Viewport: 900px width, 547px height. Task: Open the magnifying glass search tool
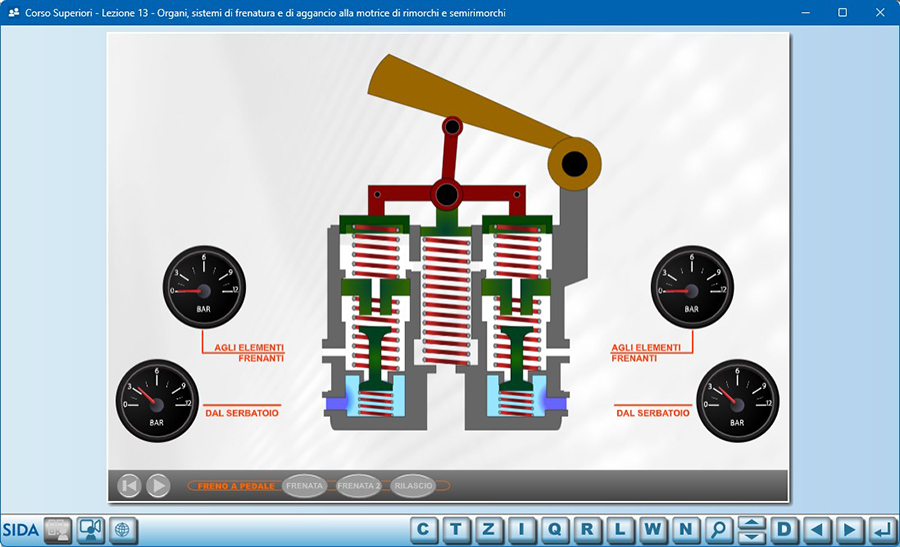point(717,529)
